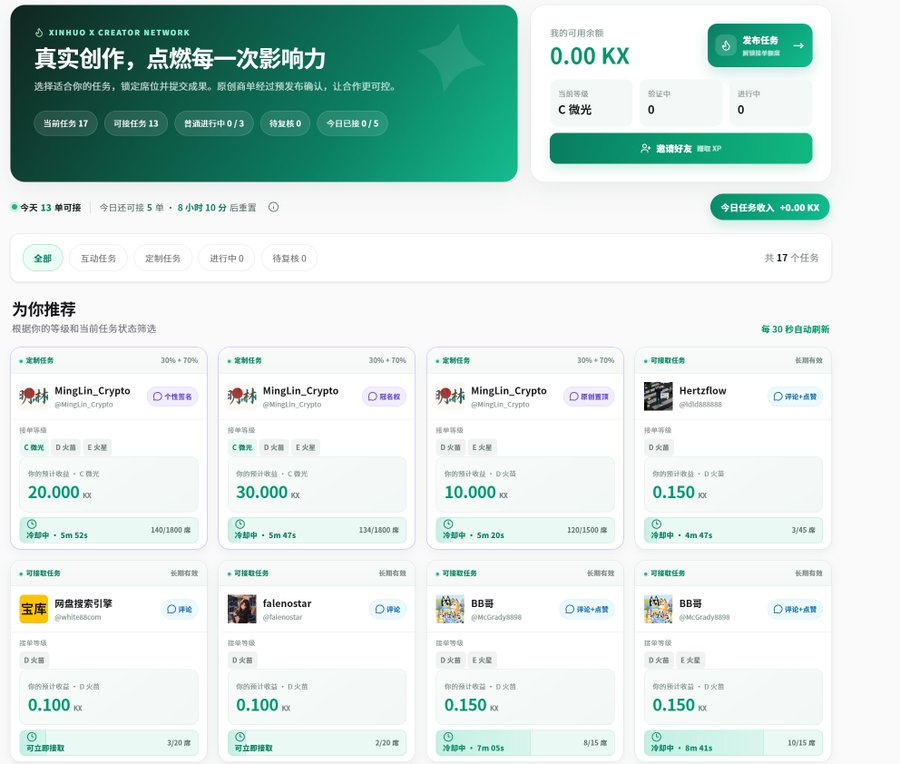Select the 全部 filter tab
Screen dimensions: 900x764
(x=42, y=258)
